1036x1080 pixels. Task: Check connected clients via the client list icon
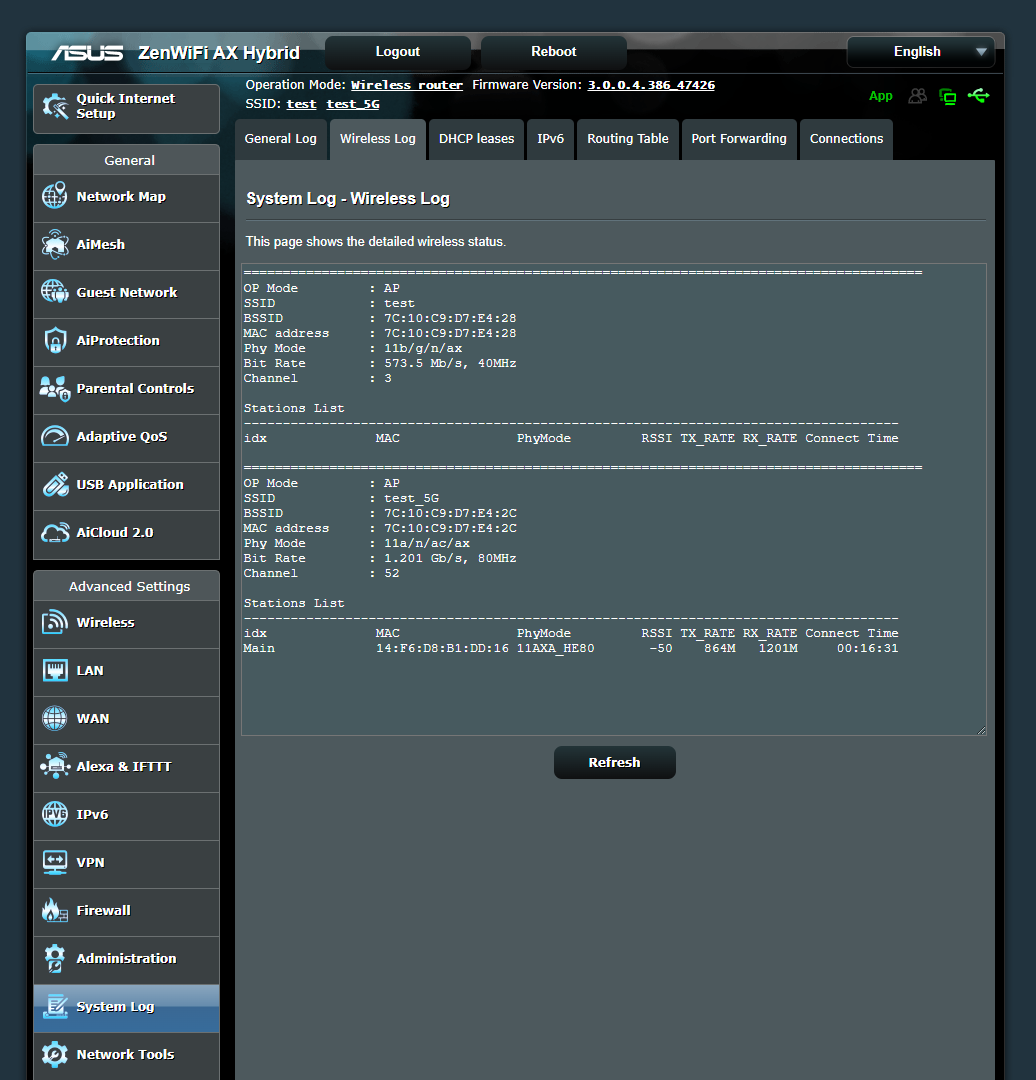coord(918,96)
